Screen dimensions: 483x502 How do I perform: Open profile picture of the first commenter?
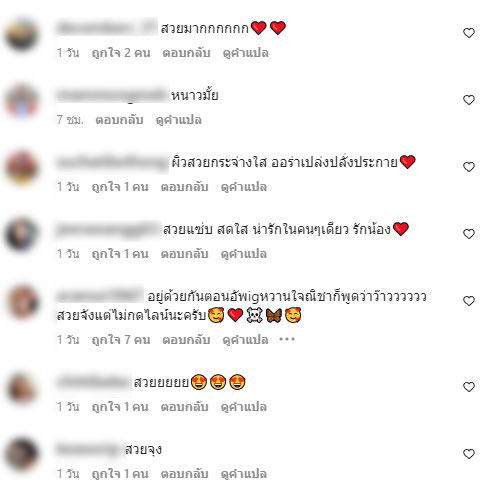[x=22, y=34]
